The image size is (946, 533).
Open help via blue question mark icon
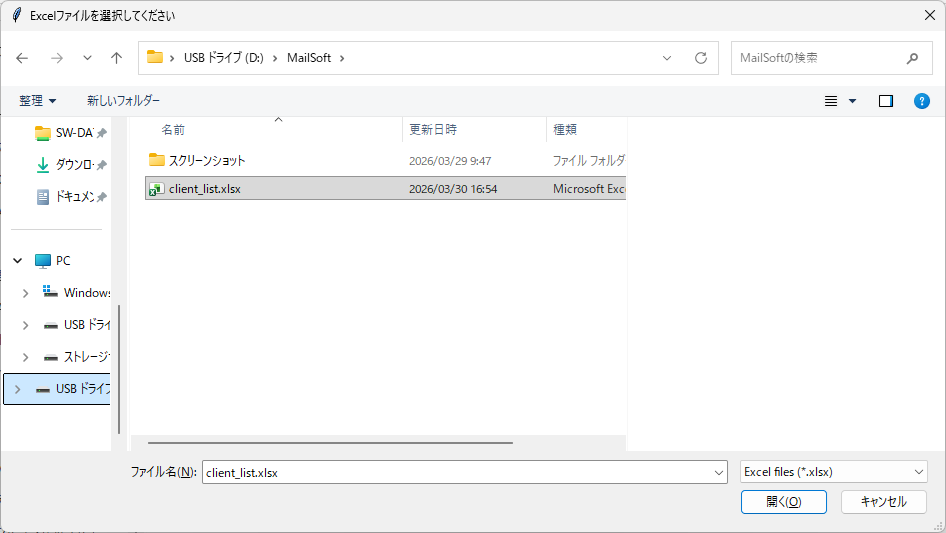point(922,101)
